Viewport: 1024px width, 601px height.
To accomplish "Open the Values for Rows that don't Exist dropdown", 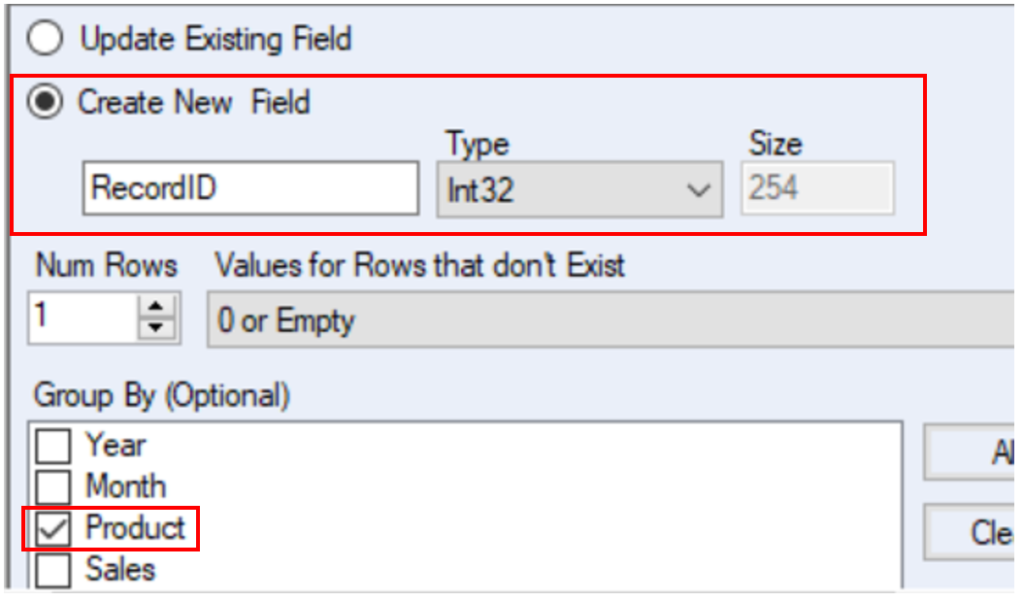I will tap(610, 321).
